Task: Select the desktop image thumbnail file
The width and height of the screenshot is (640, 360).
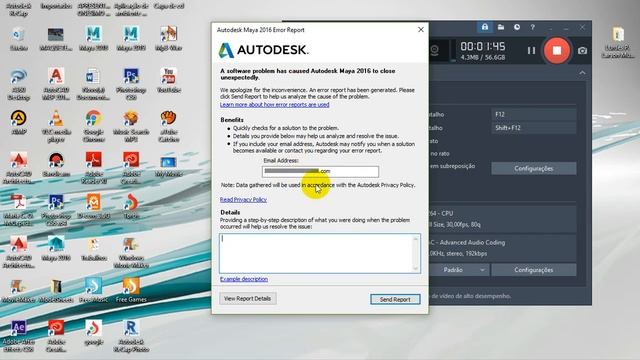Action: pos(56,39)
